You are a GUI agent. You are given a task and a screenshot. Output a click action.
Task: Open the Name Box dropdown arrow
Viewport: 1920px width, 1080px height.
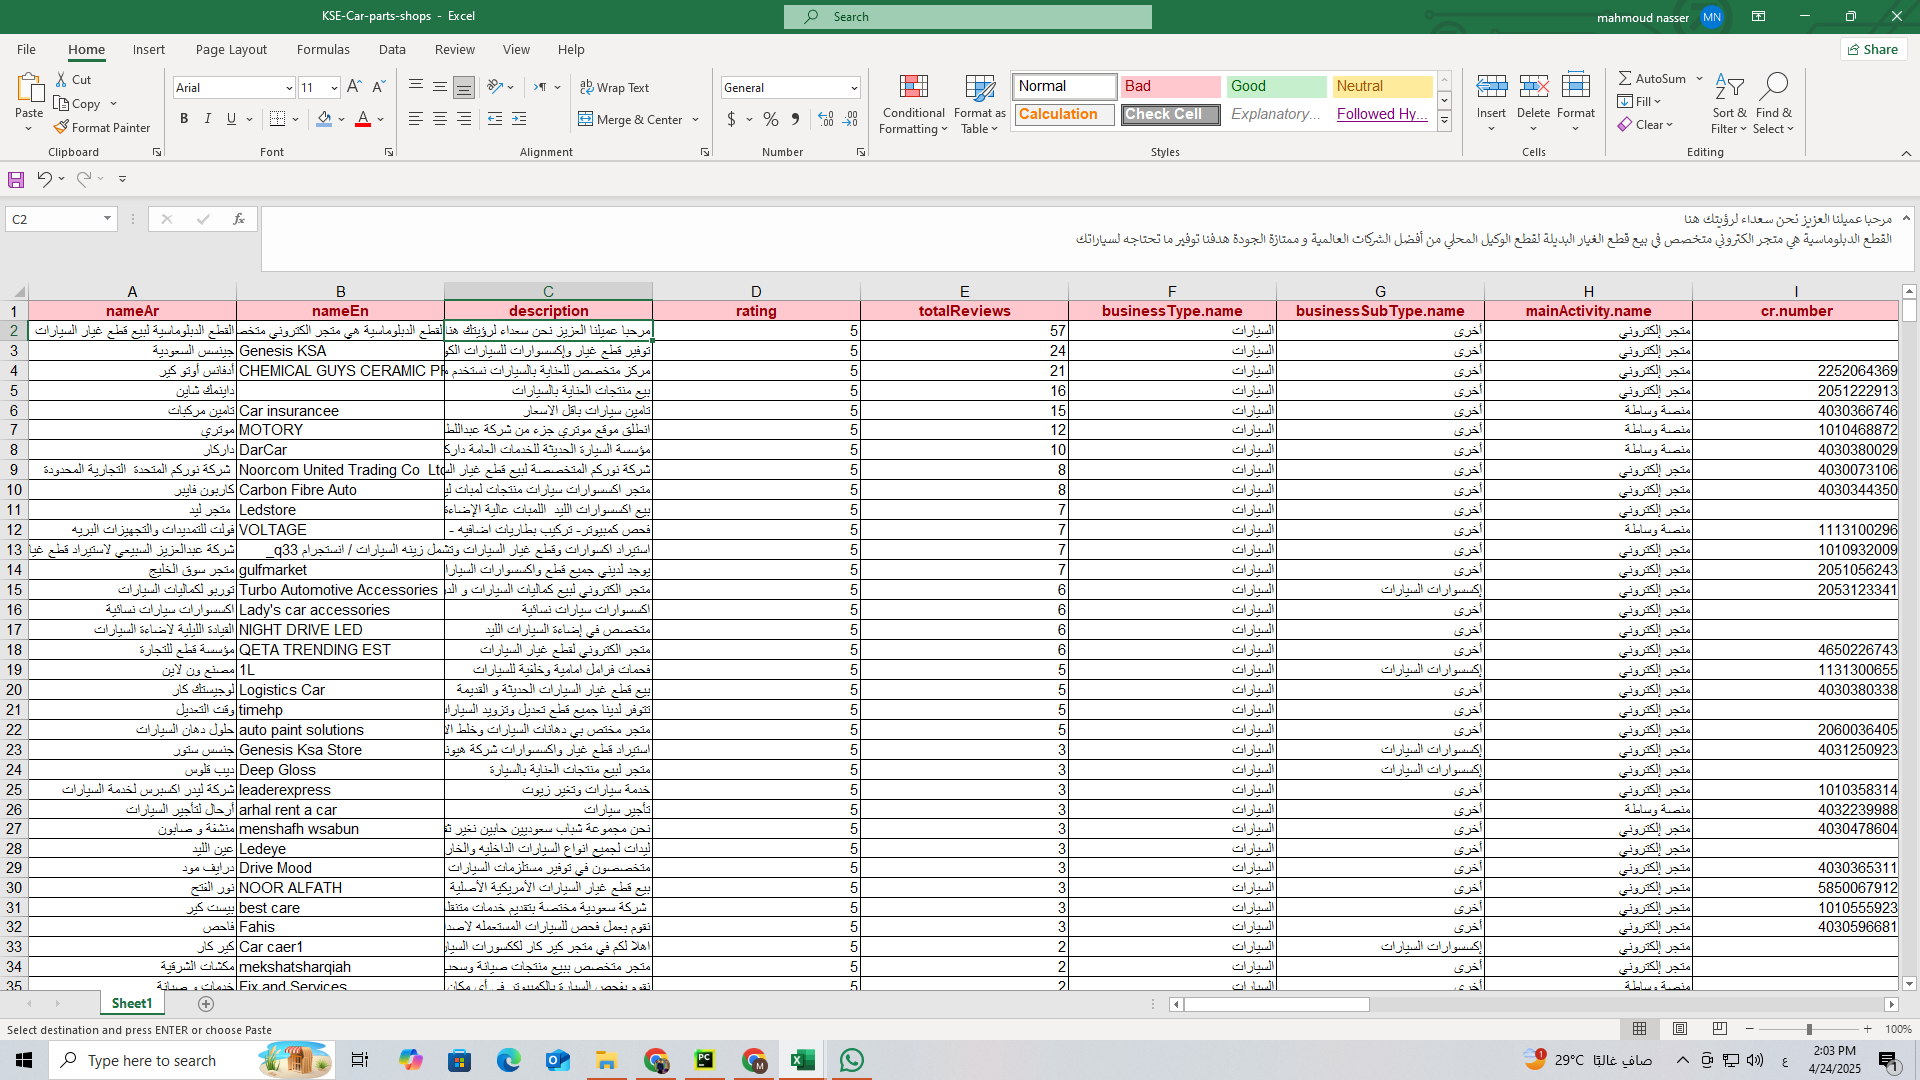(x=107, y=219)
